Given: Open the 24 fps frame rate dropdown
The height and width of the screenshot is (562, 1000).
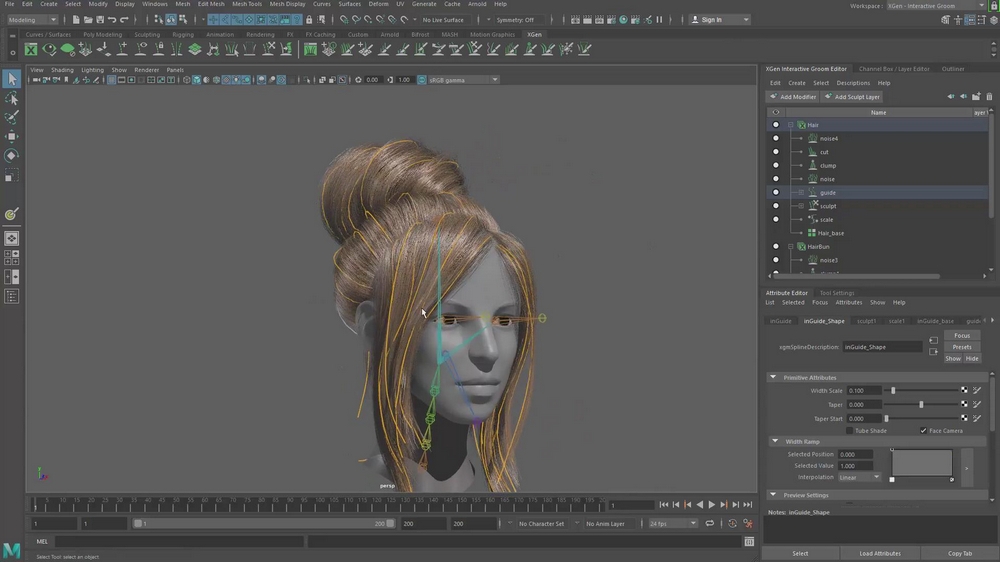Looking at the screenshot, I should click(672, 524).
